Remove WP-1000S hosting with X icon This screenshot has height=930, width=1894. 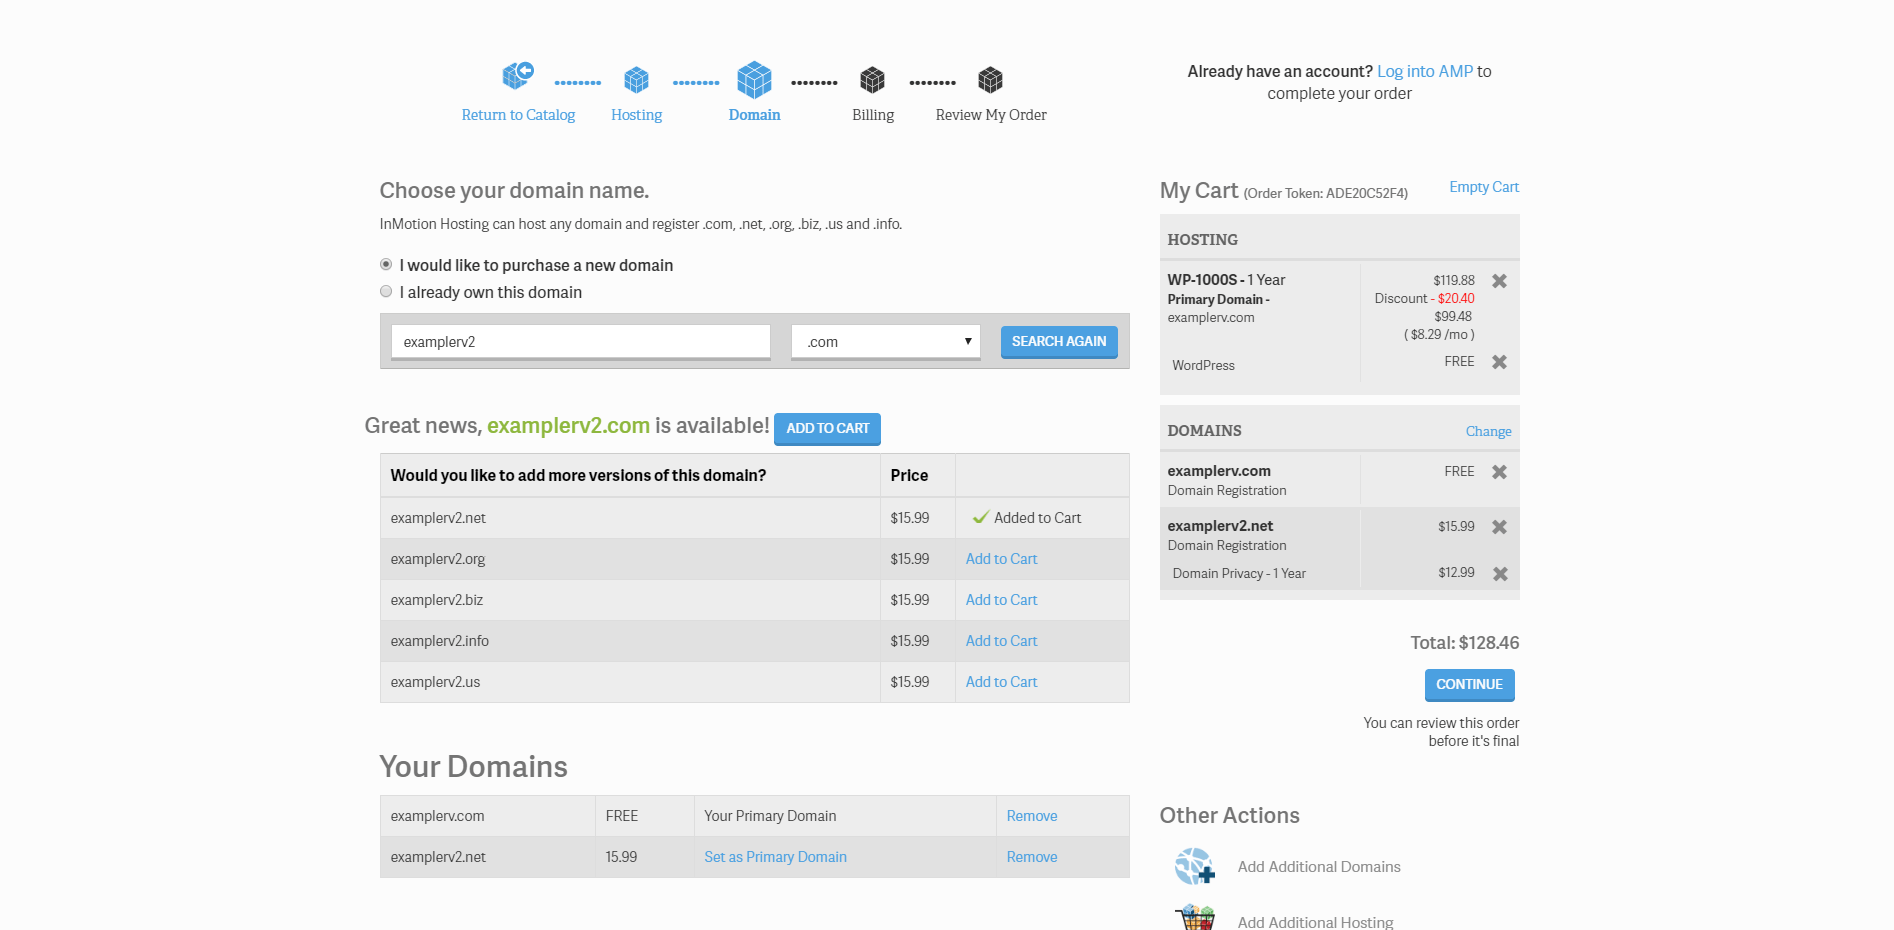tap(1499, 281)
